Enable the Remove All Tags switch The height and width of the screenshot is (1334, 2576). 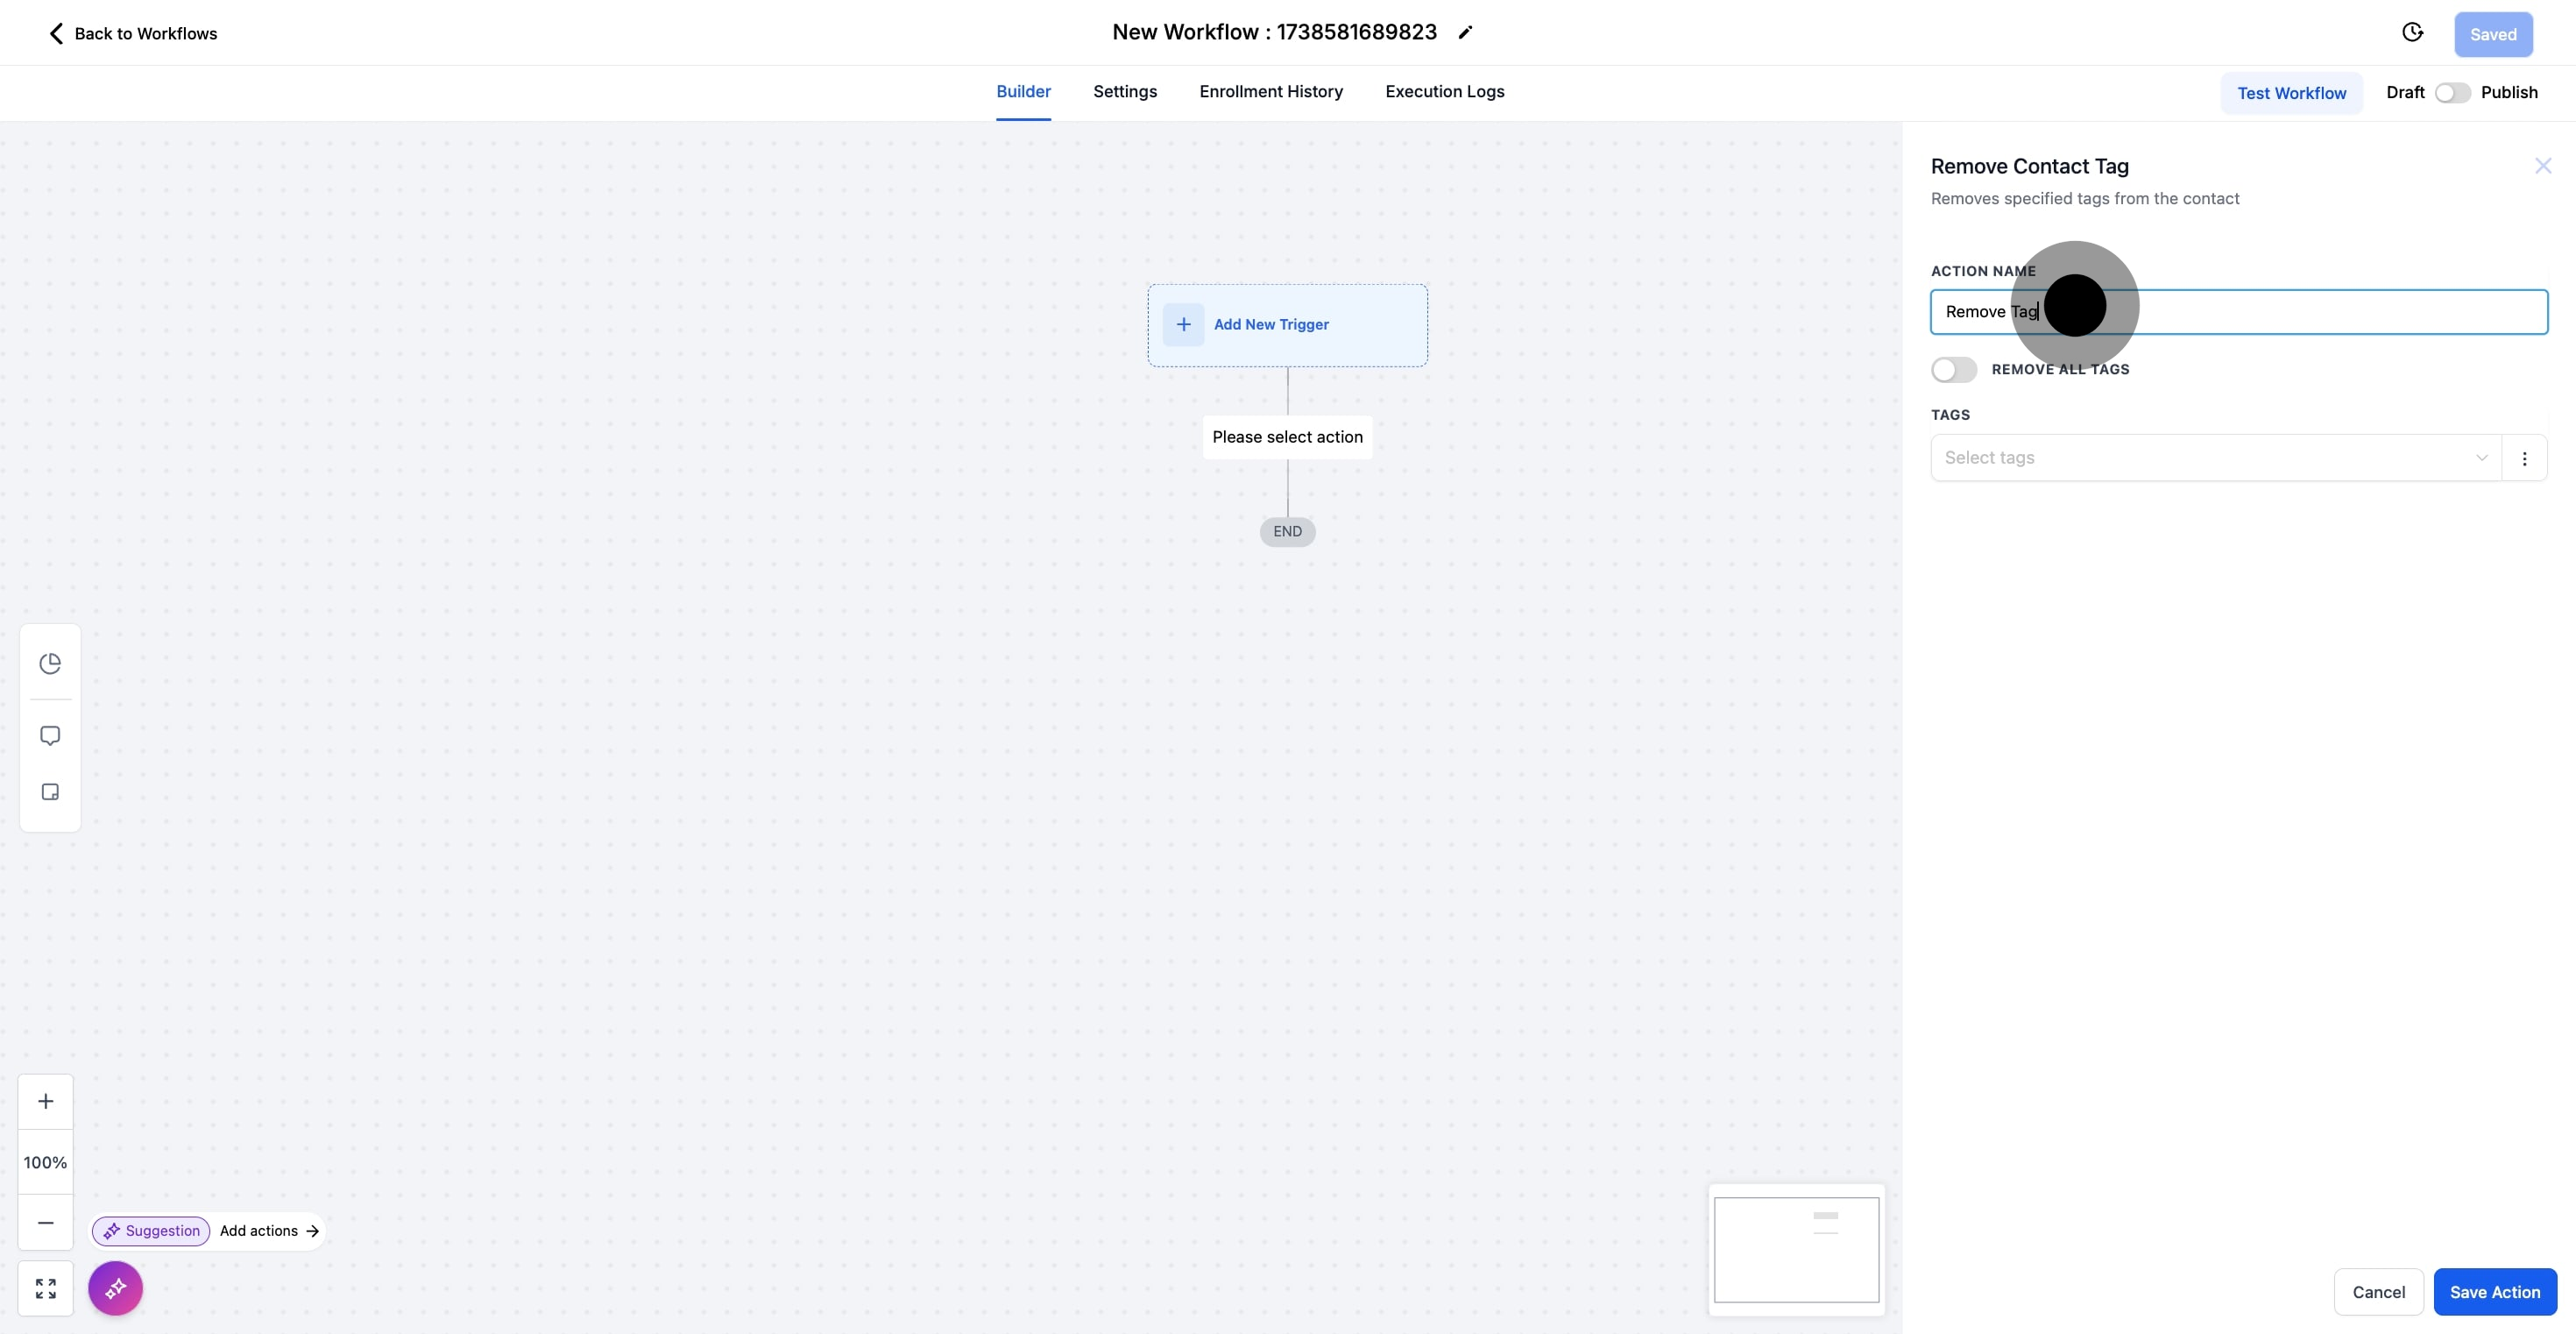click(x=1953, y=370)
